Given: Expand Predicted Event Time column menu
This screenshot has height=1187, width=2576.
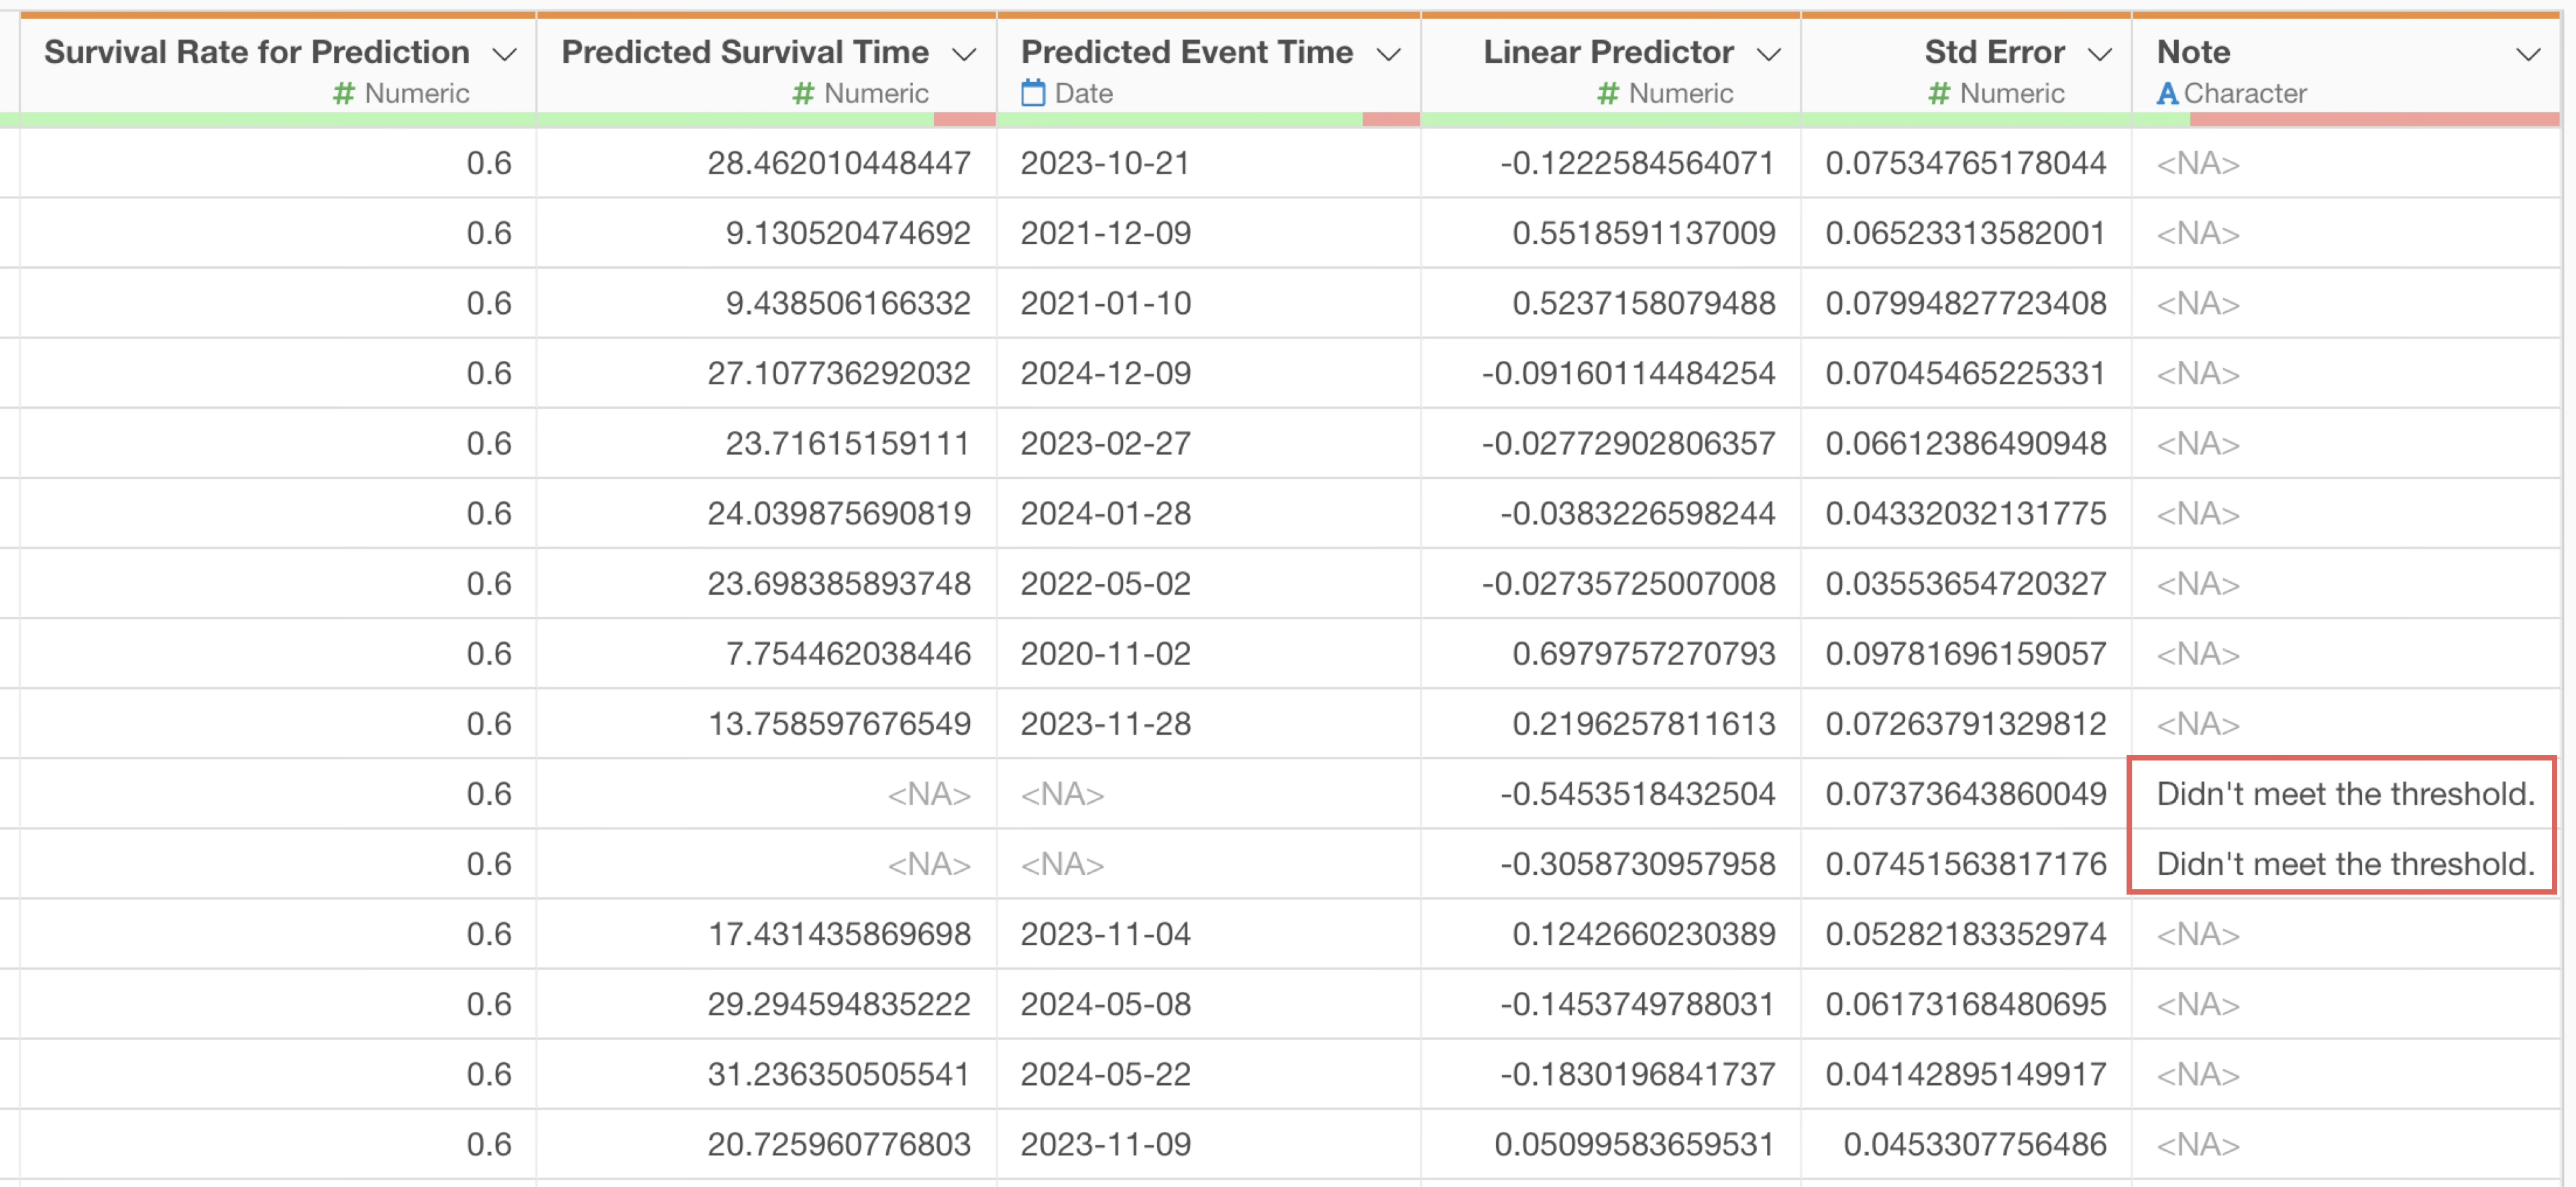Looking at the screenshot, I should pyautogui.click(x=1388, y=54).
